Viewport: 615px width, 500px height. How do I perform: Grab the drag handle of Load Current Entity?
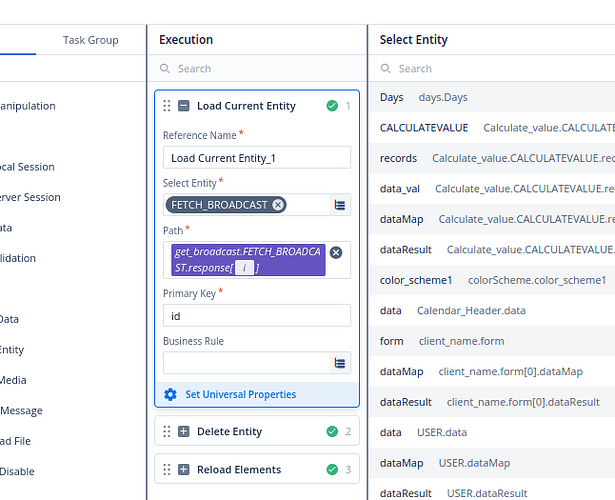(x=167, y=106)
